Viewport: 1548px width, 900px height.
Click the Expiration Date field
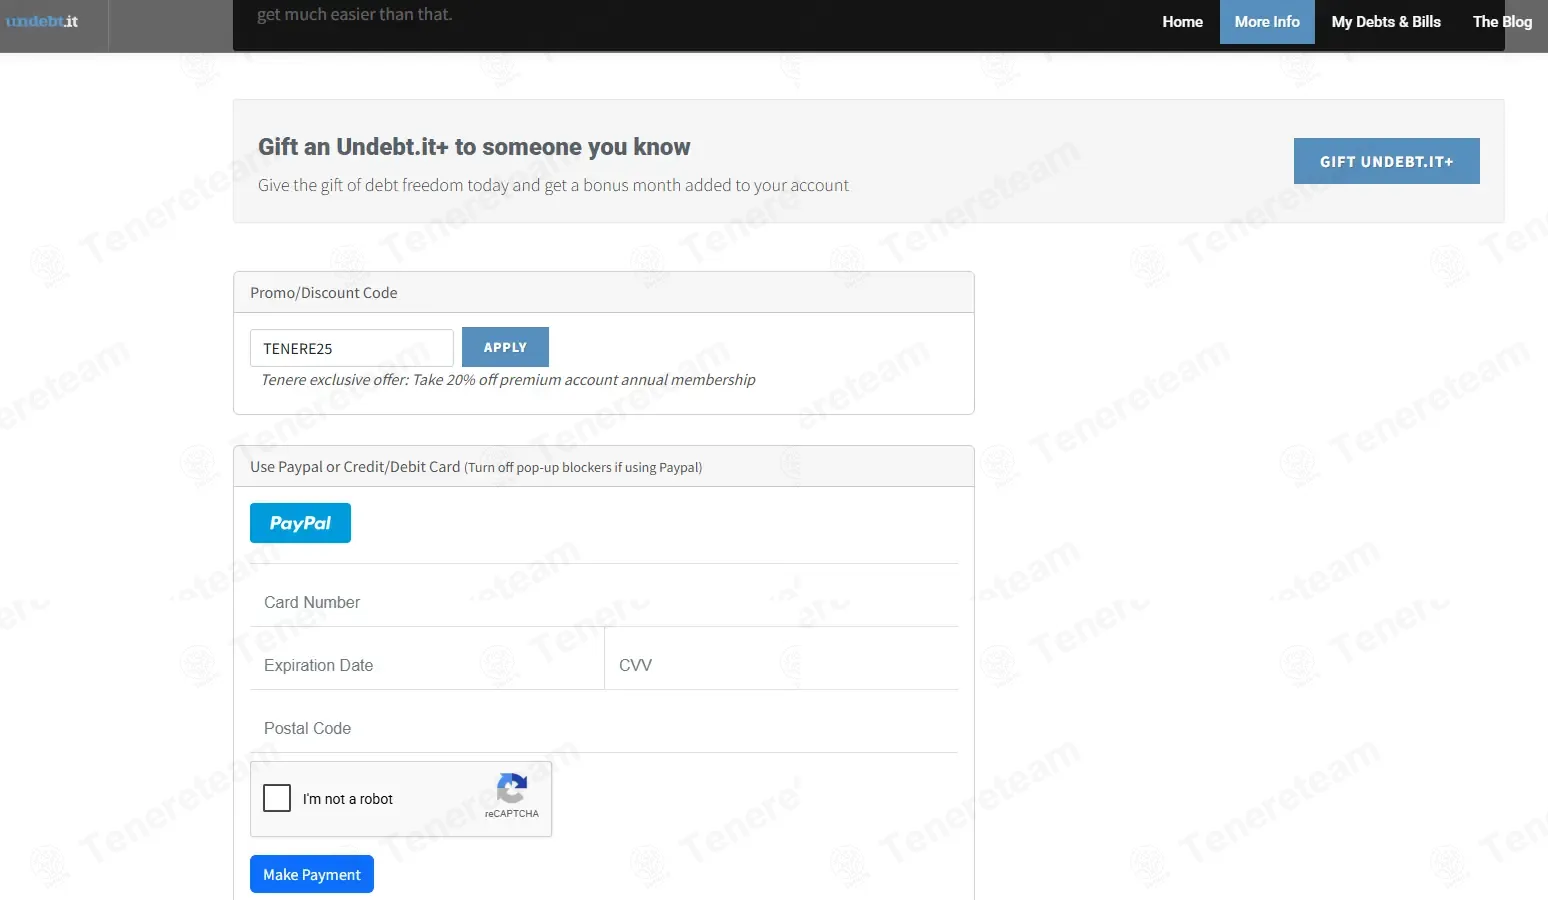tap(427, 665)
